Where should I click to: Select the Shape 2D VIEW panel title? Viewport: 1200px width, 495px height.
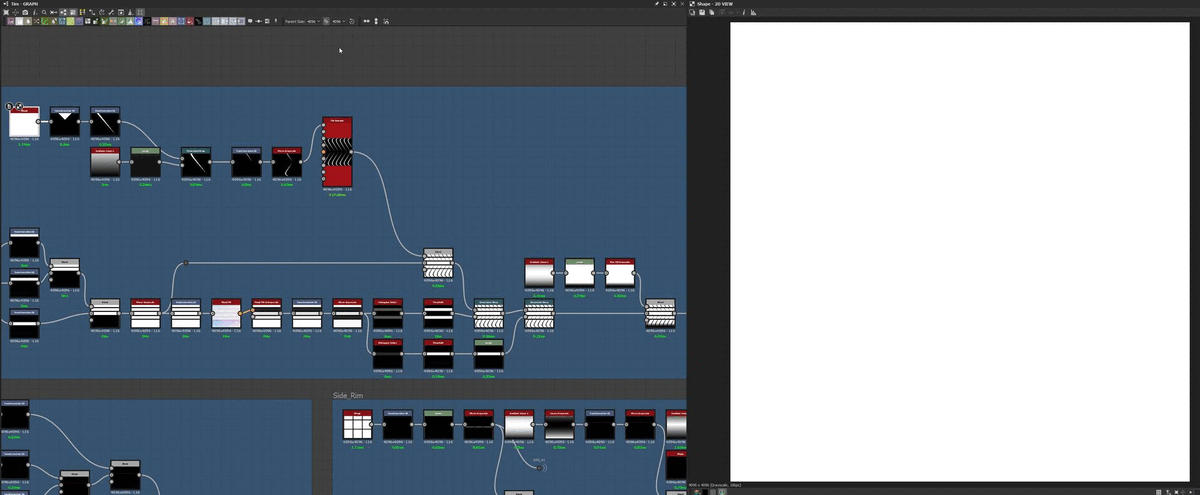pyautogui.click(x=716, y=4)
